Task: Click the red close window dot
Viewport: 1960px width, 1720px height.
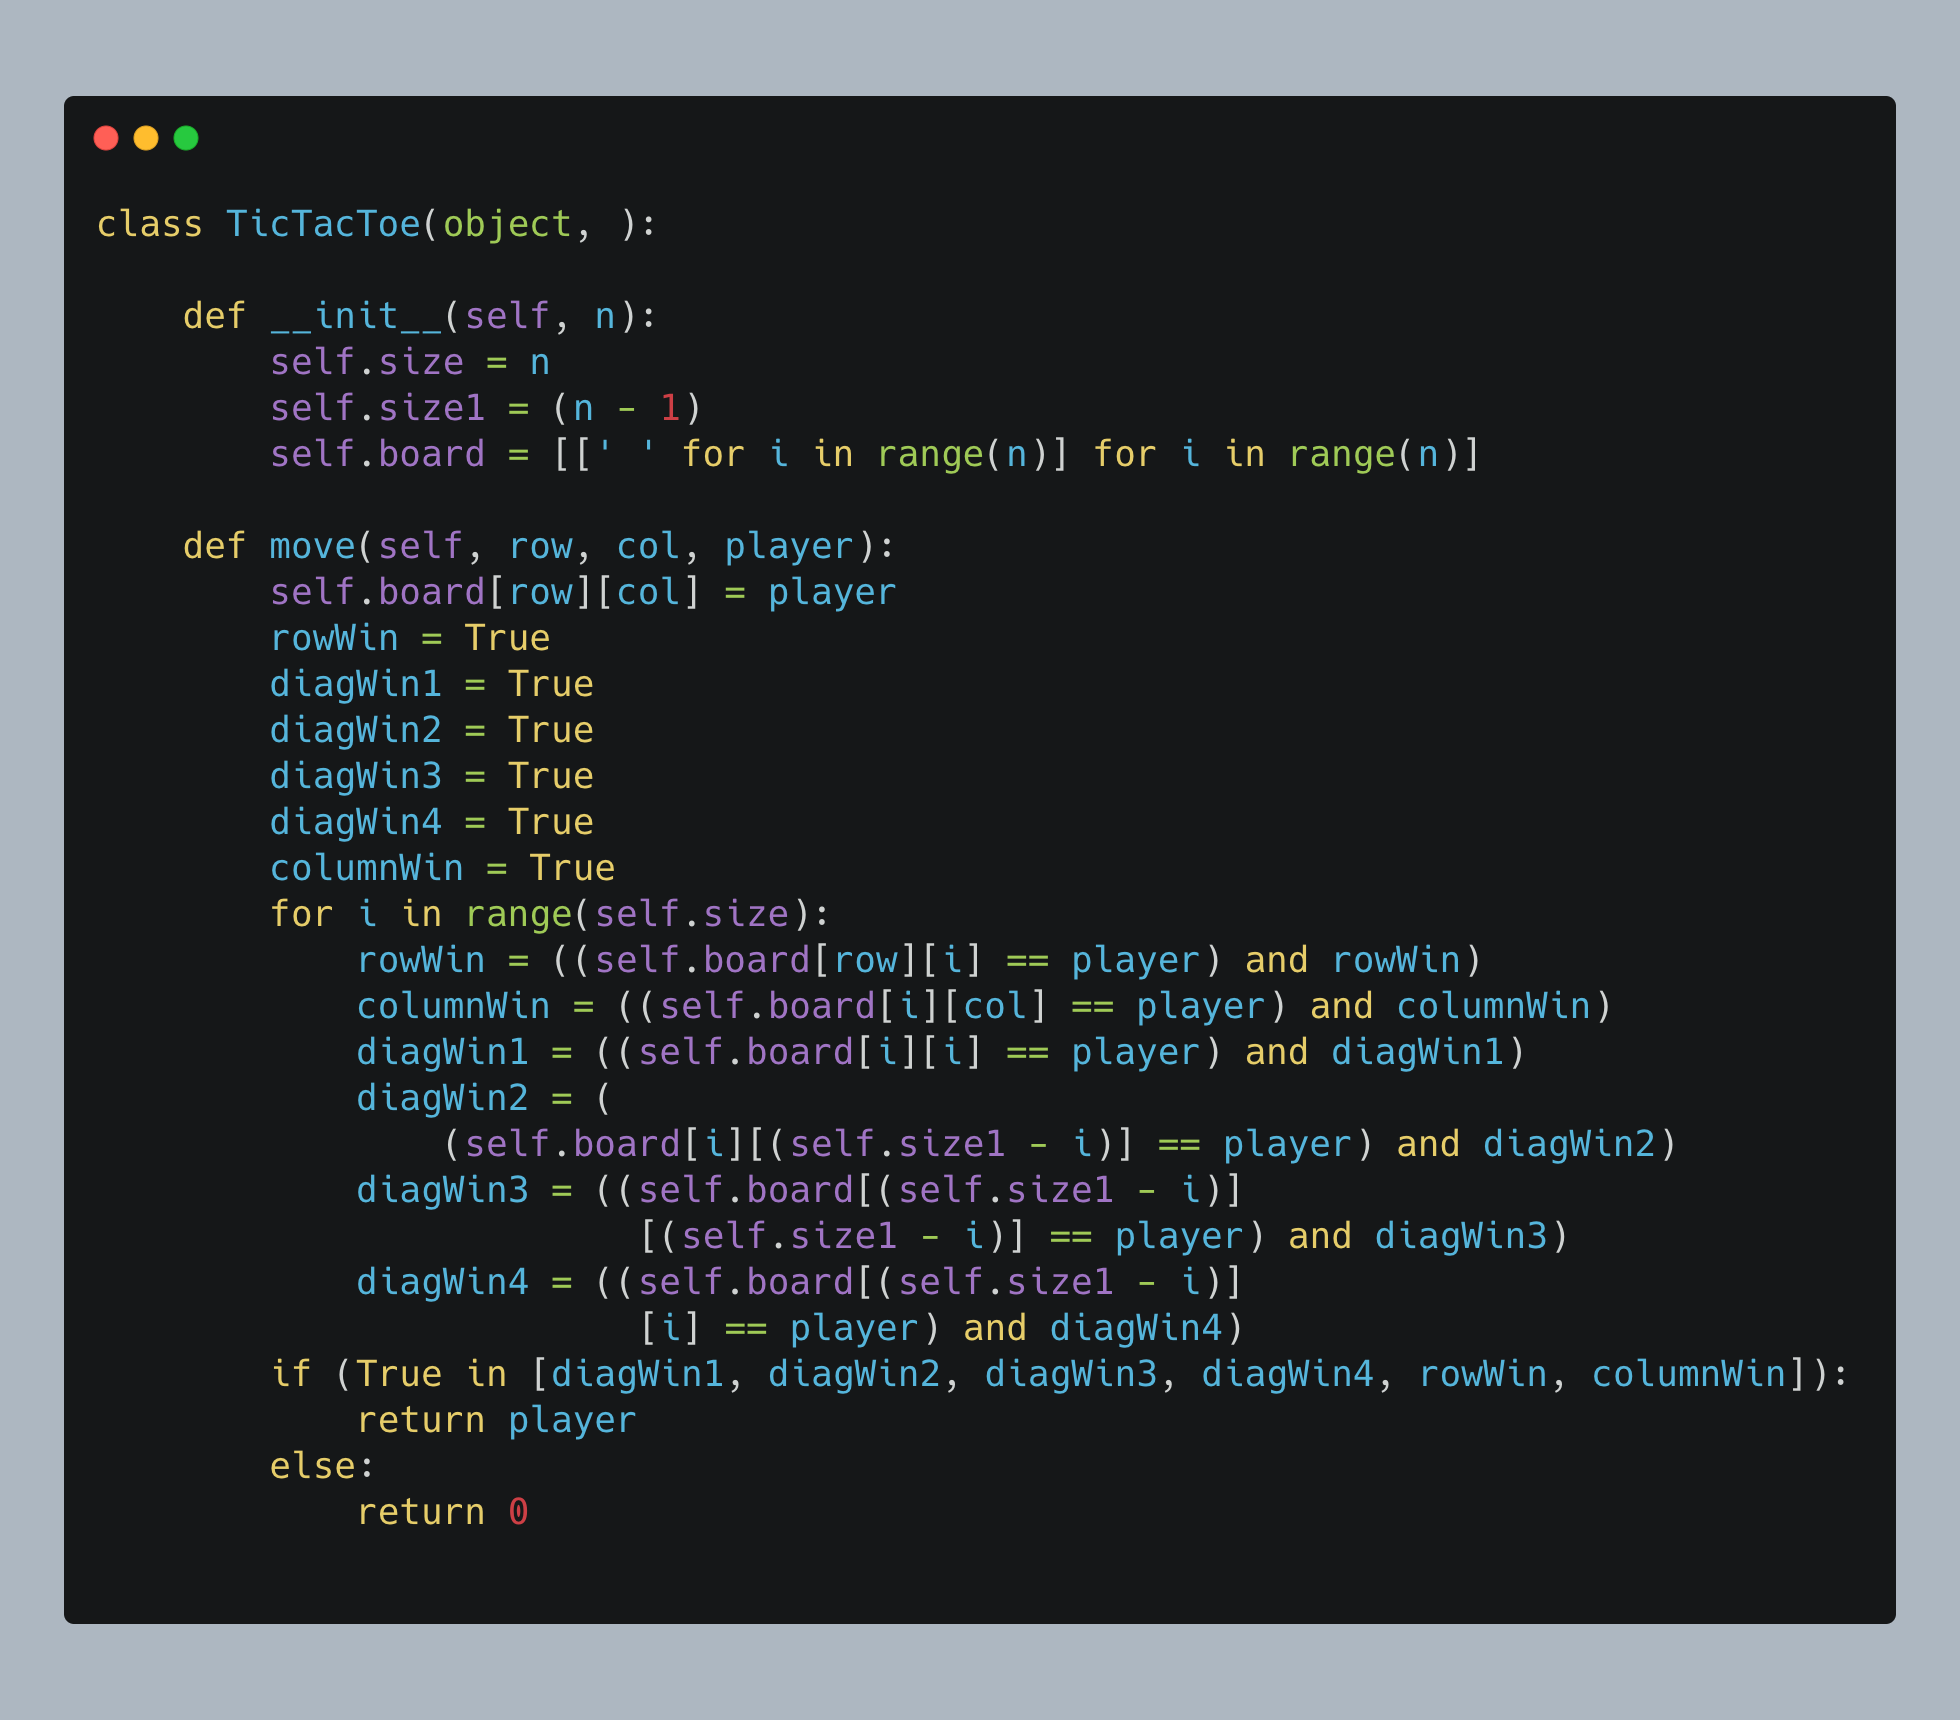Action: [106, 138]
